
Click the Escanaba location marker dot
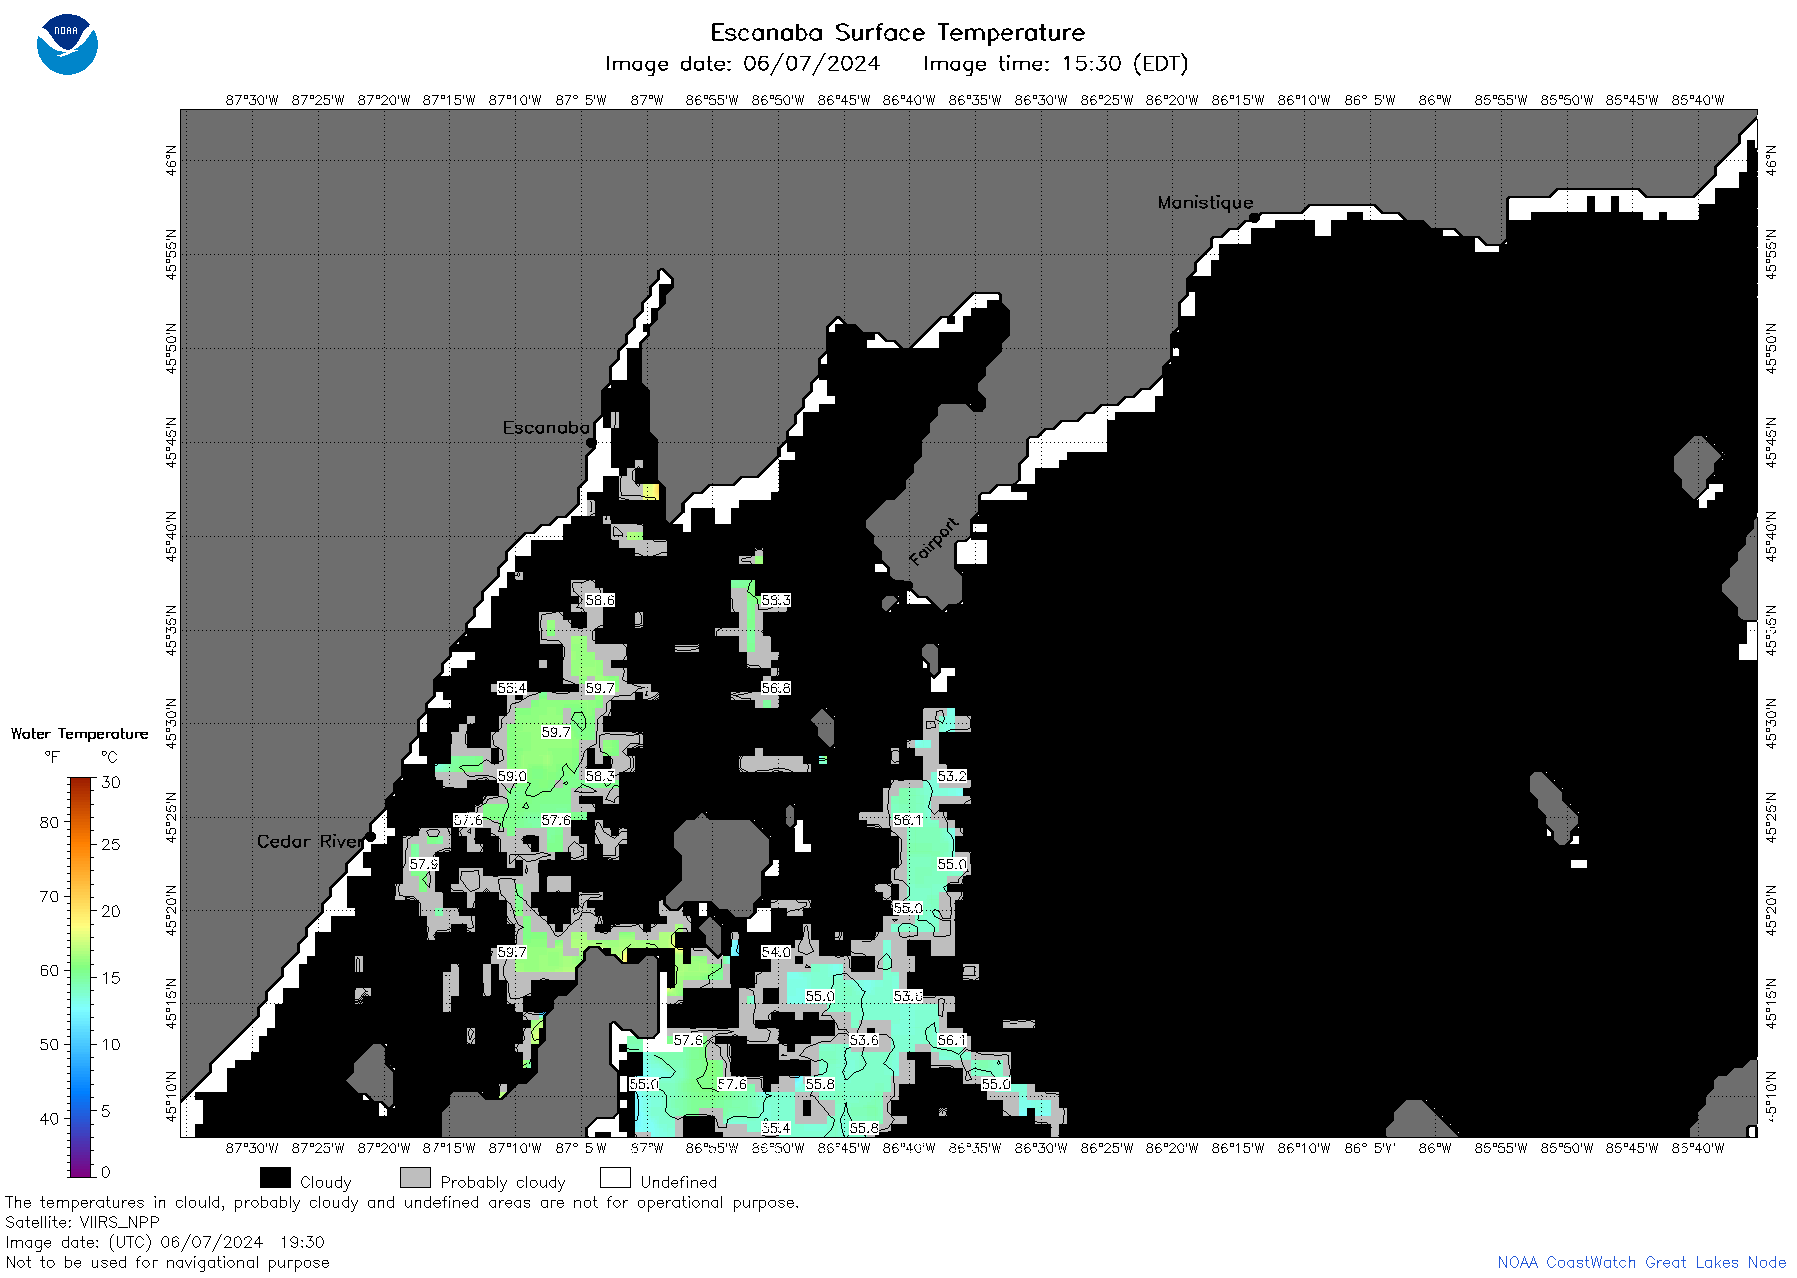[591, 442]
